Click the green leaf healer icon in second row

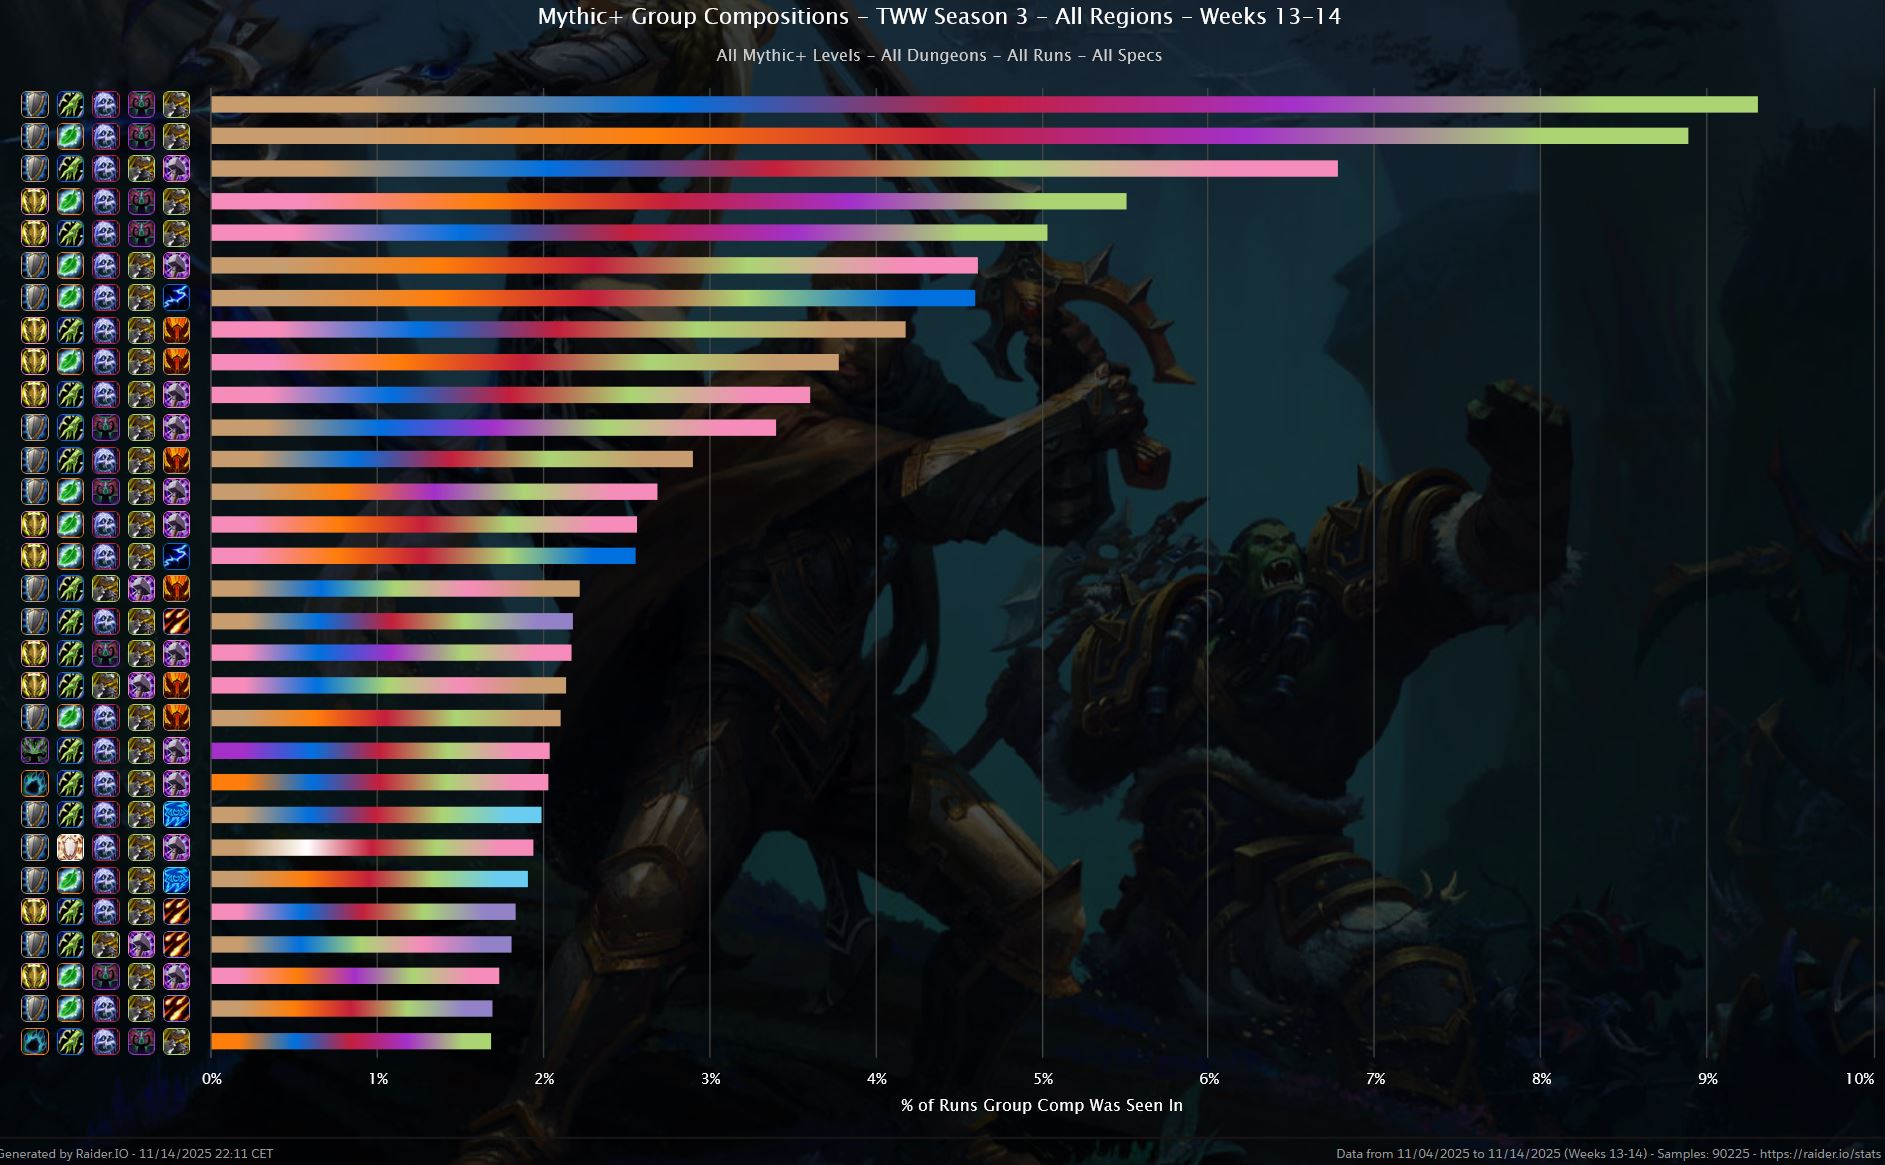(70, 136)
